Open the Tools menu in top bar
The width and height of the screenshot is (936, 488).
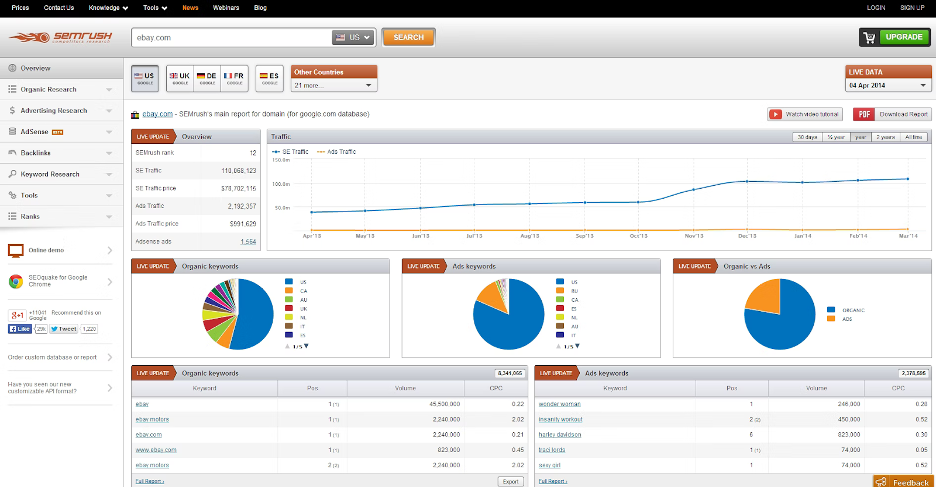[x=155, y=8]
